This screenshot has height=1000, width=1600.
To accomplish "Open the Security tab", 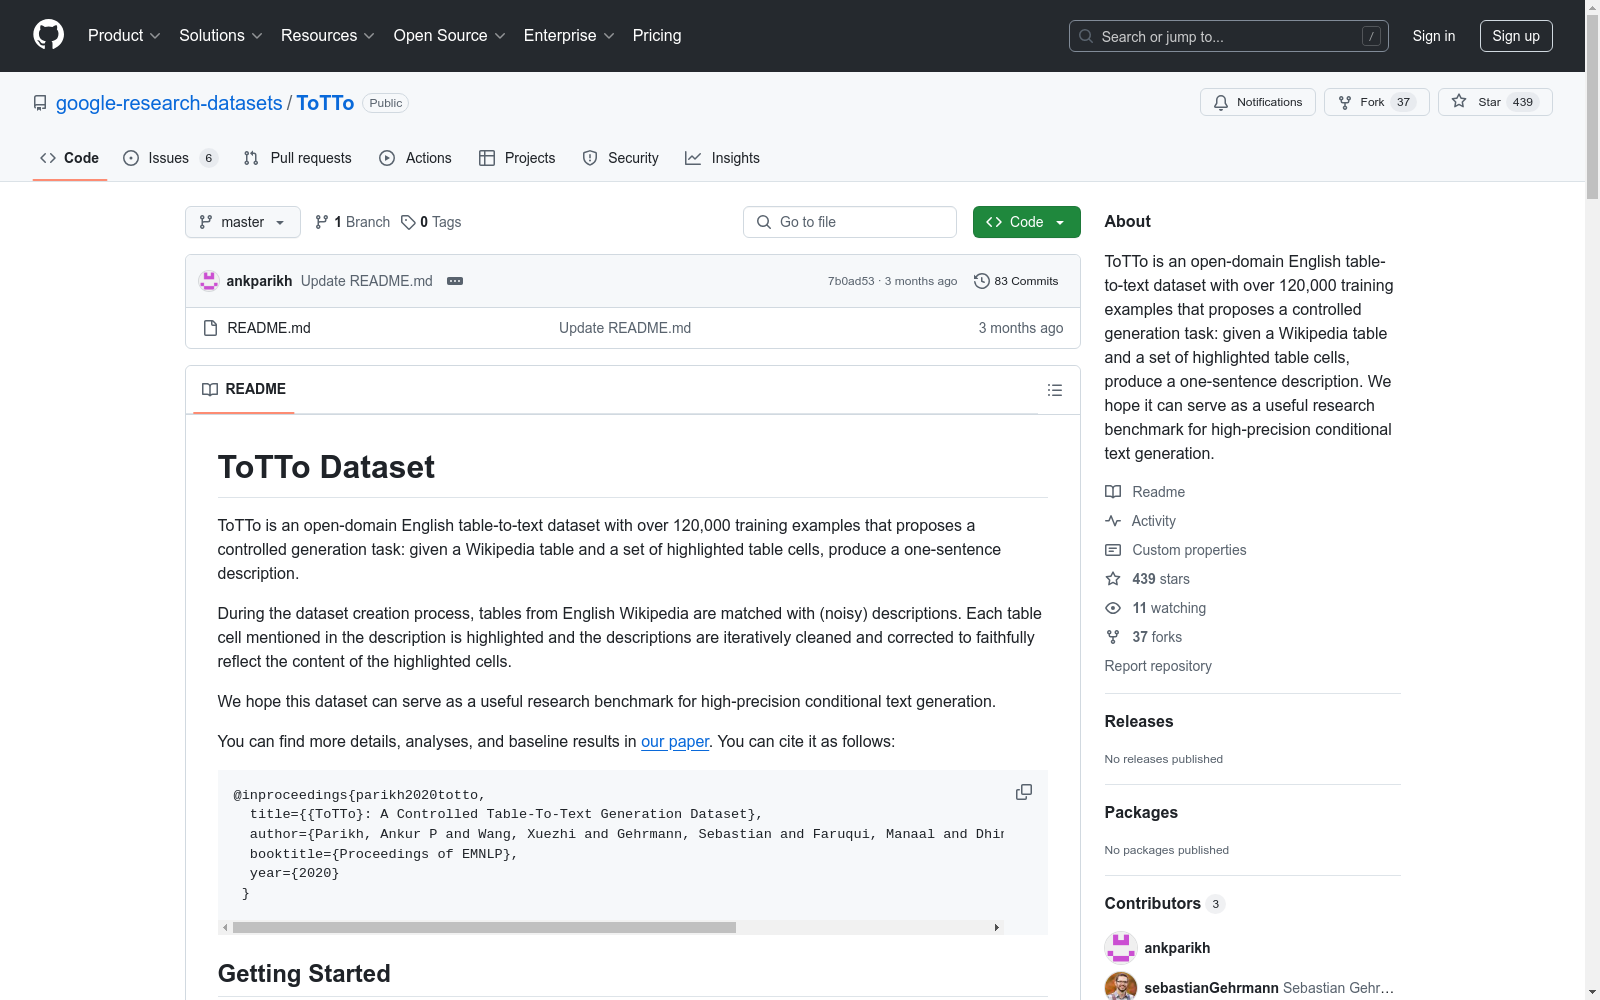I will (620, 158).
